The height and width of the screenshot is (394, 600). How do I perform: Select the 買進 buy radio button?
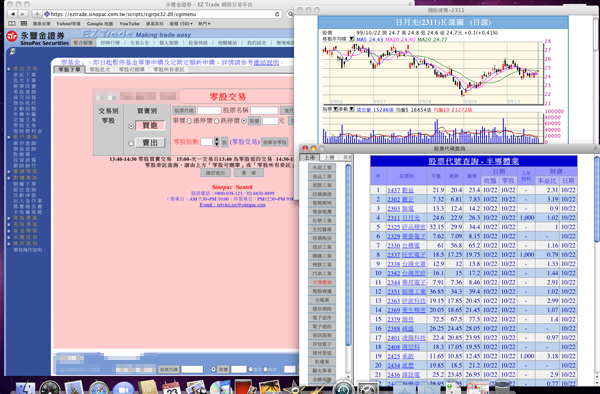131,126
